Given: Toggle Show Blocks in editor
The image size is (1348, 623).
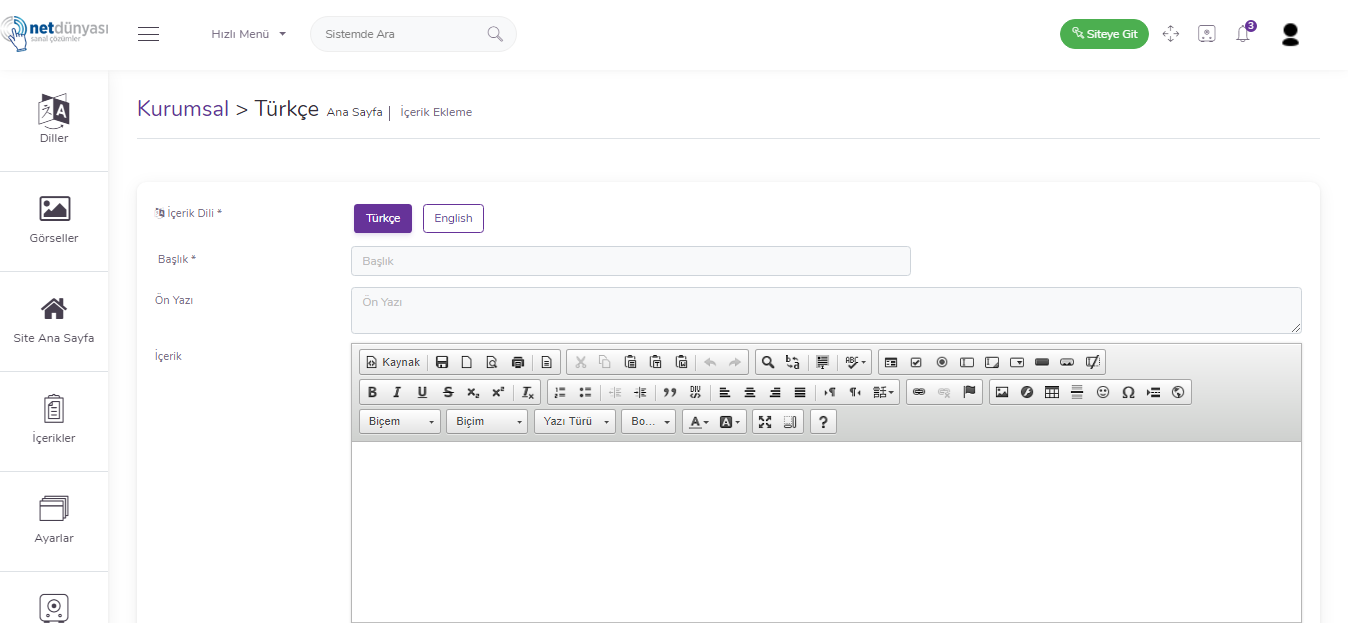Looking at the screenshot, I should click(790, 422).
